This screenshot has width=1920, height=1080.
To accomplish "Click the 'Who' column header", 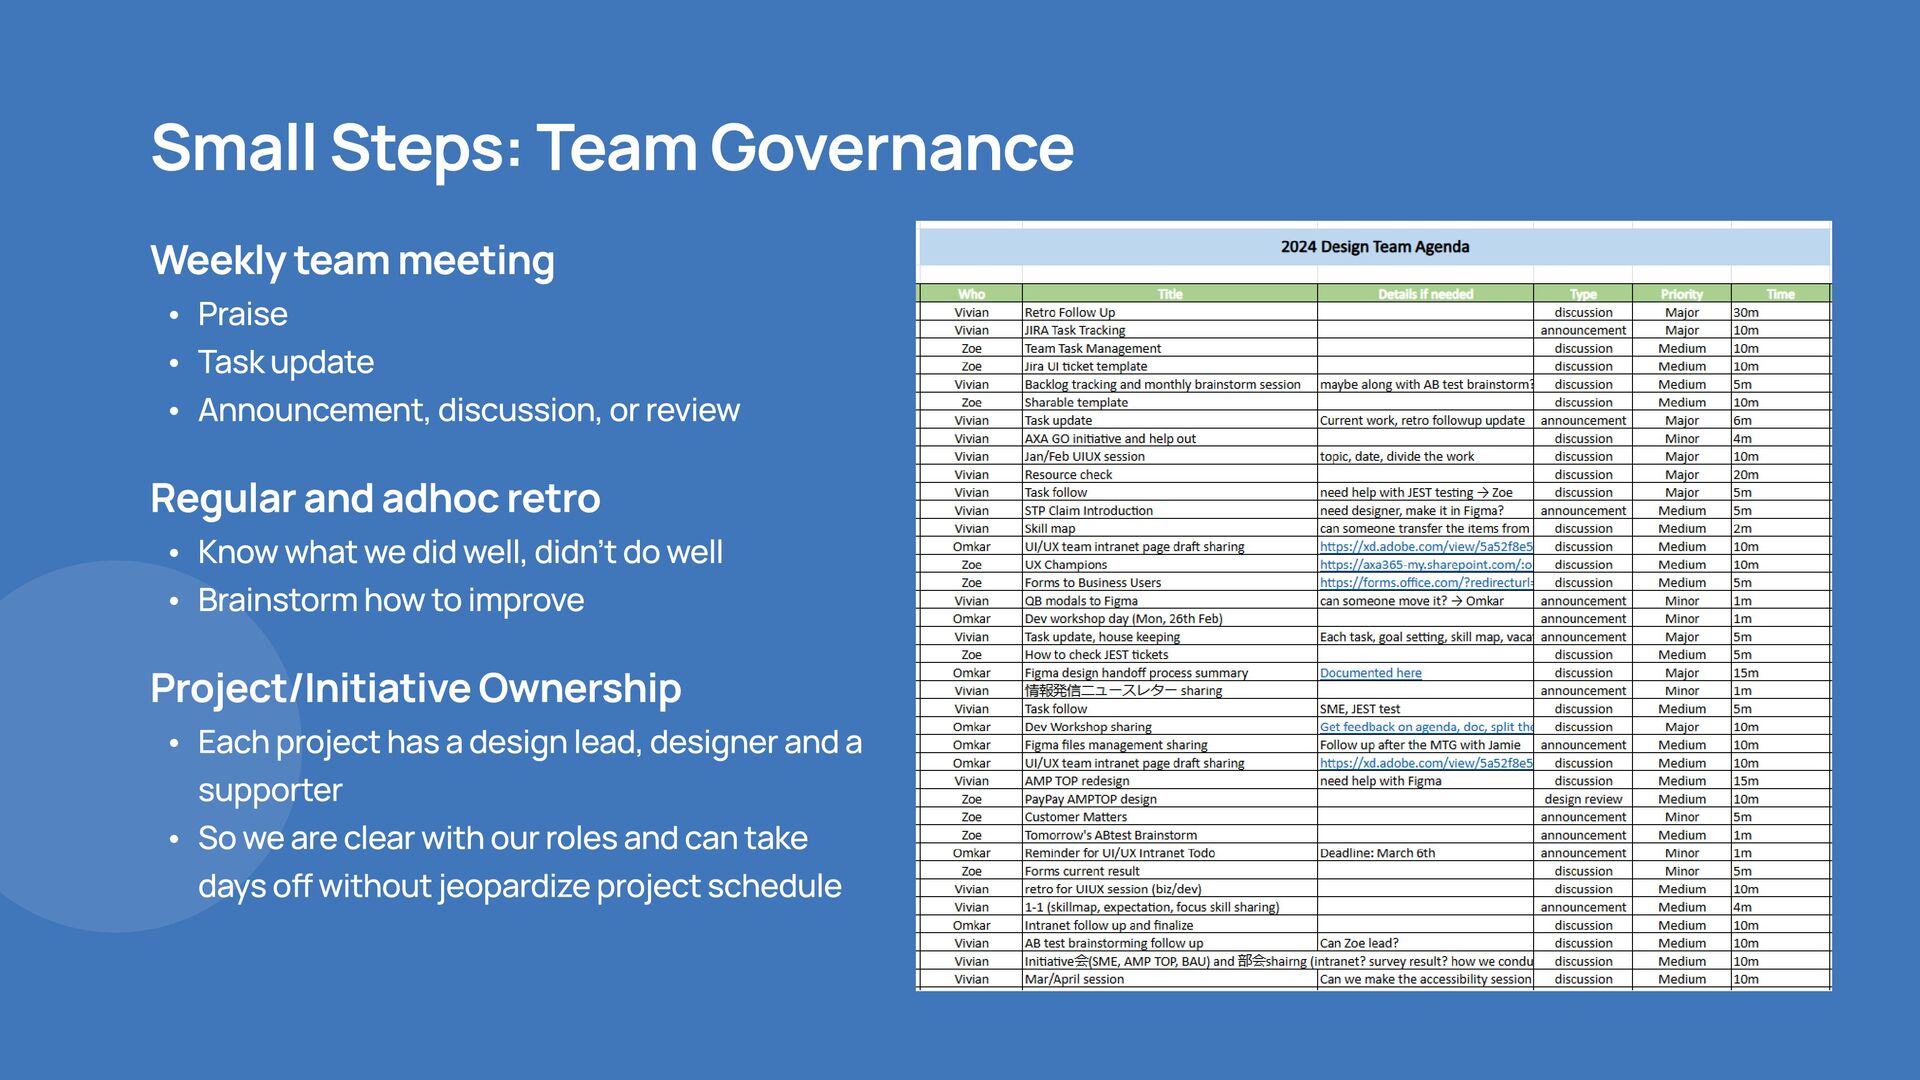I will tap(970, 294).
